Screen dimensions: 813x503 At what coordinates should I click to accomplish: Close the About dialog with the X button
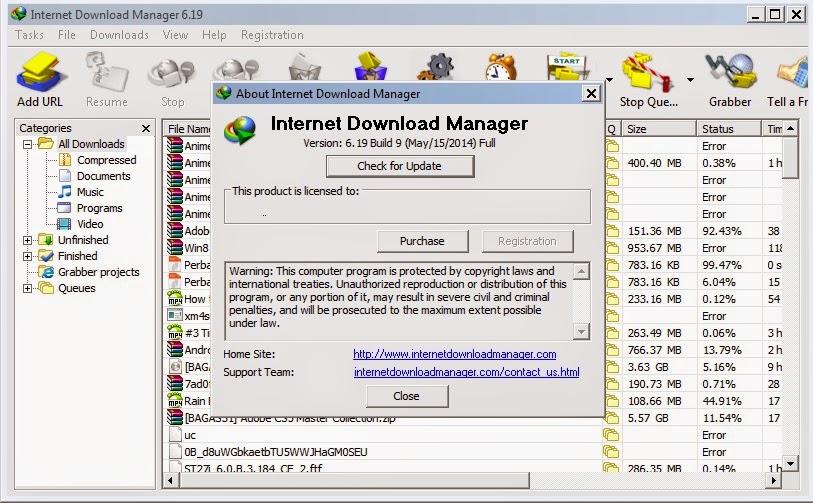click(x=591, y=93)
